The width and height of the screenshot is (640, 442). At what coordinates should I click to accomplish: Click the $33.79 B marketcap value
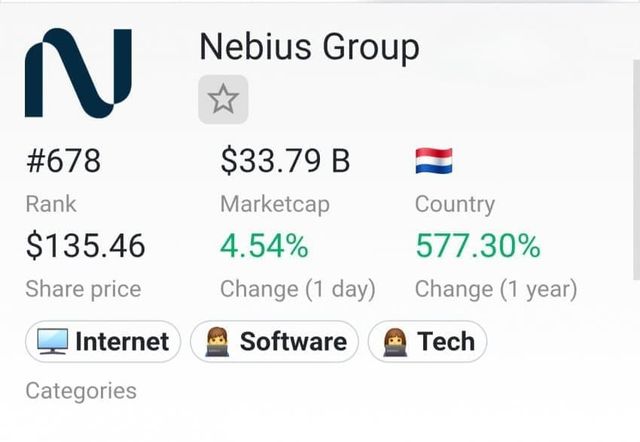pyautogui.click(x=285, y=160)
